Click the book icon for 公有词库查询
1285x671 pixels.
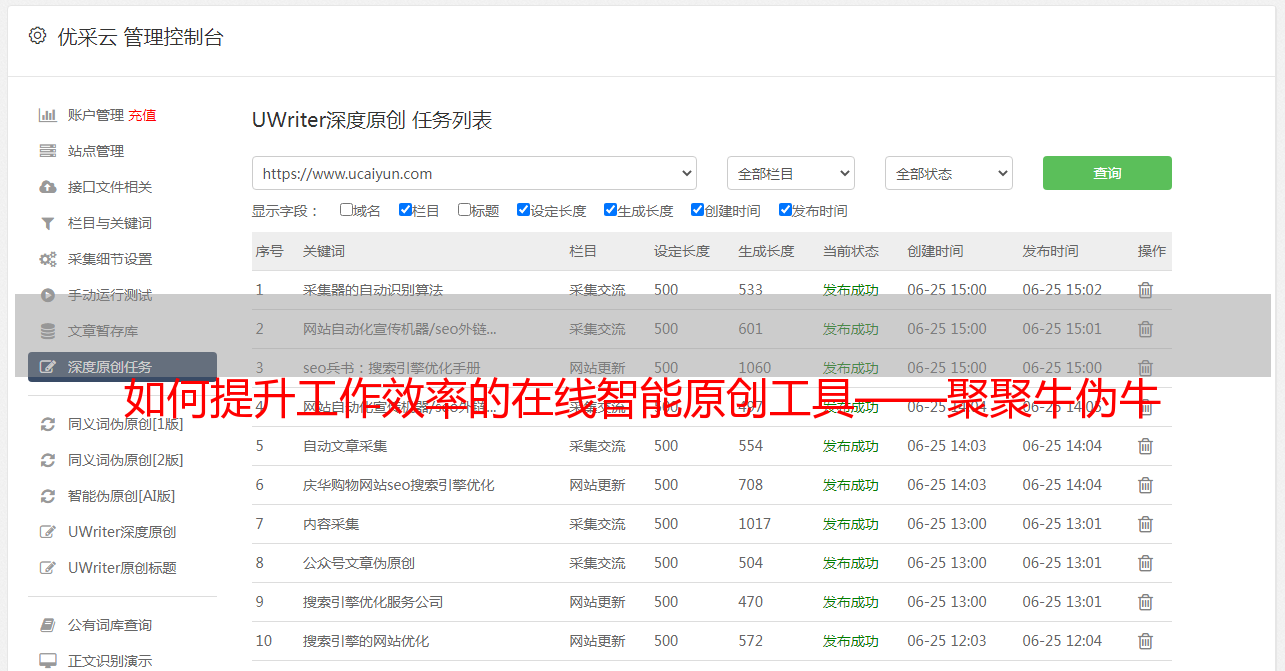click(47, 625)
